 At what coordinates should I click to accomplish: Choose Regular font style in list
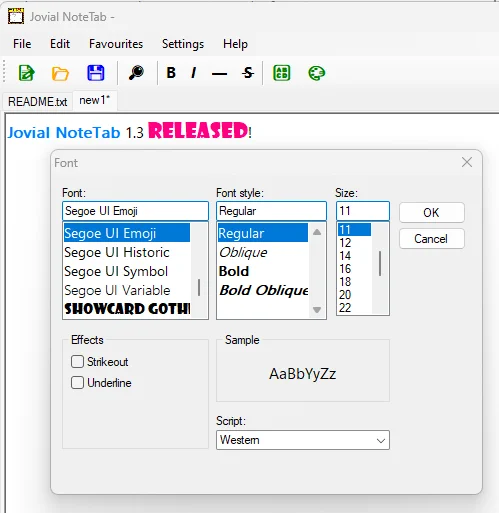263,233
